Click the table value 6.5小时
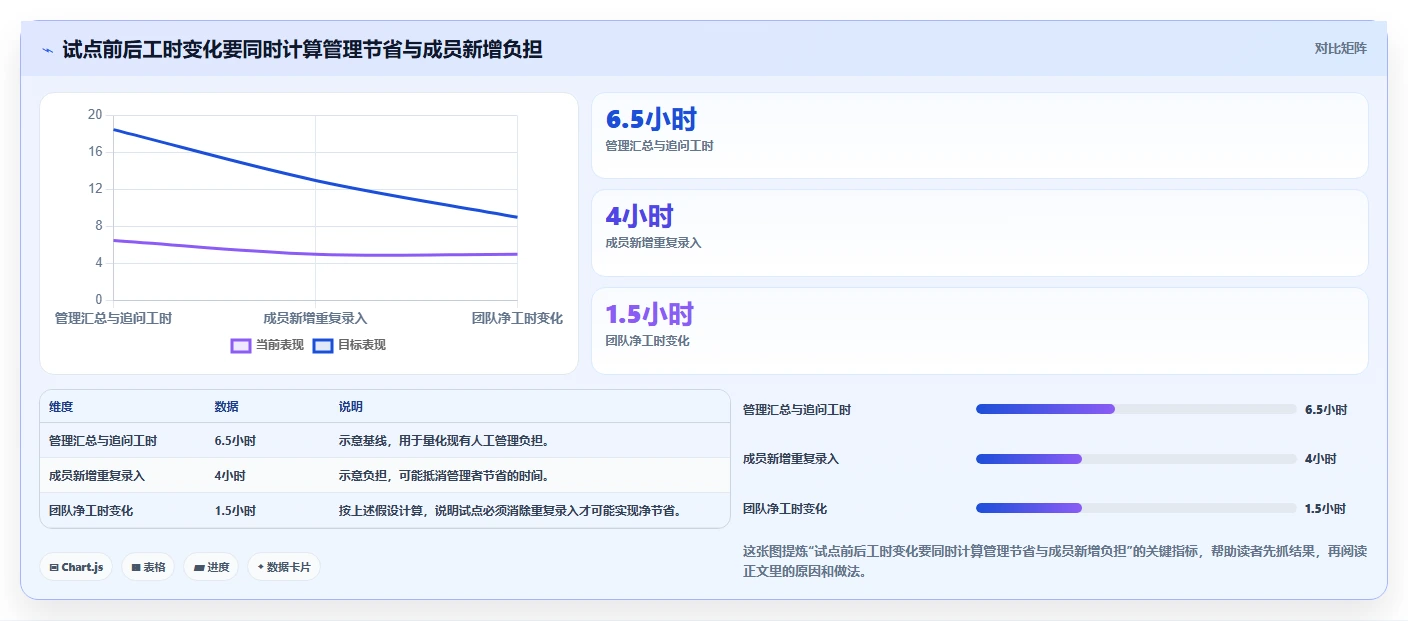 pyautogui.click(x=235, y=441)
